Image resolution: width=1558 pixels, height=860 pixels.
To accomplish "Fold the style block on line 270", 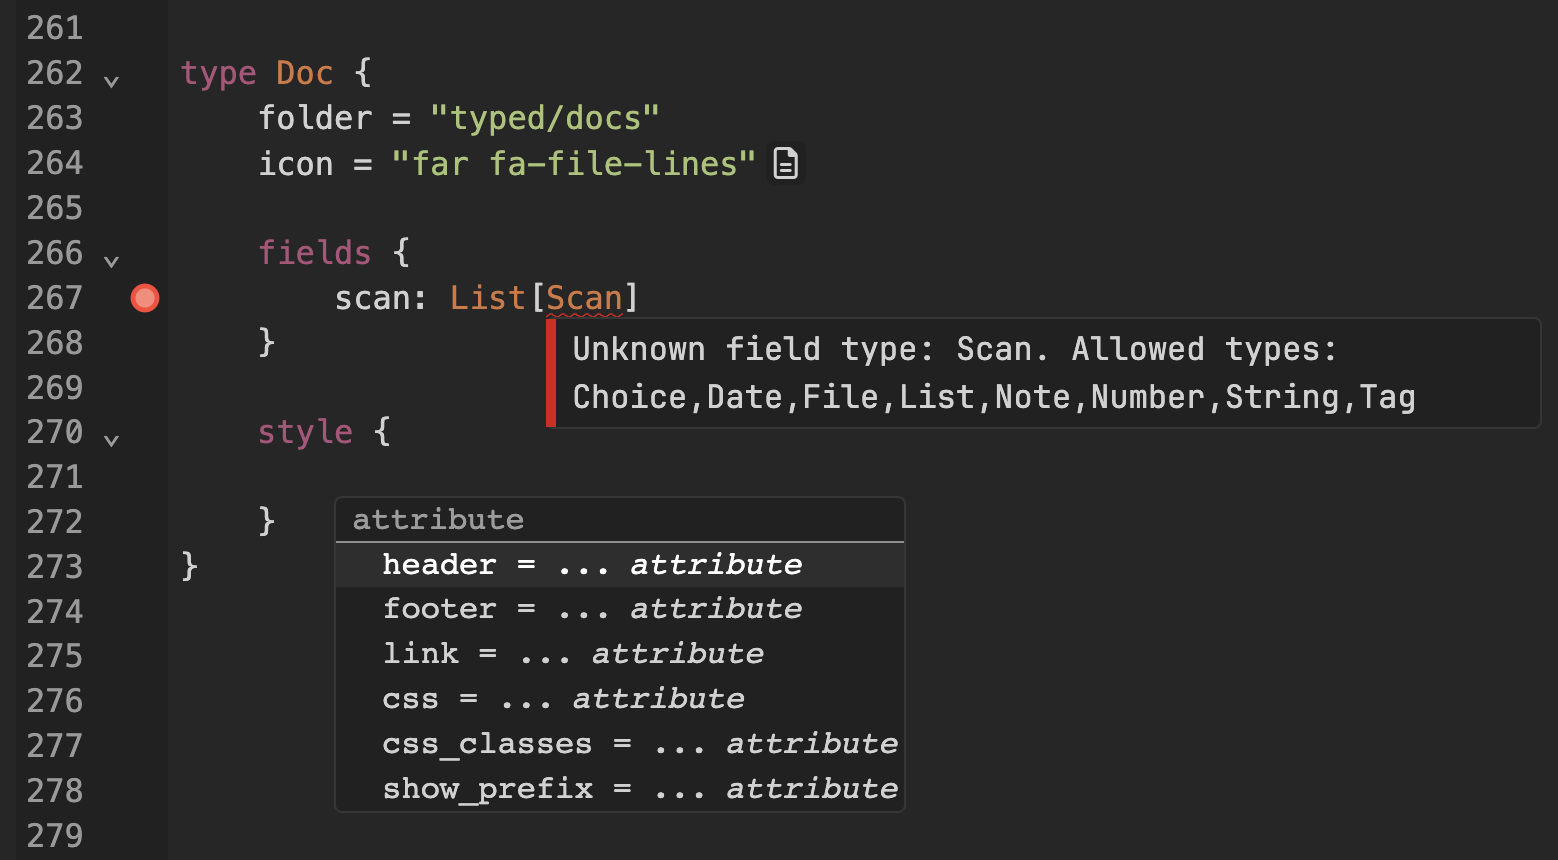I will [x=112, y=440].
